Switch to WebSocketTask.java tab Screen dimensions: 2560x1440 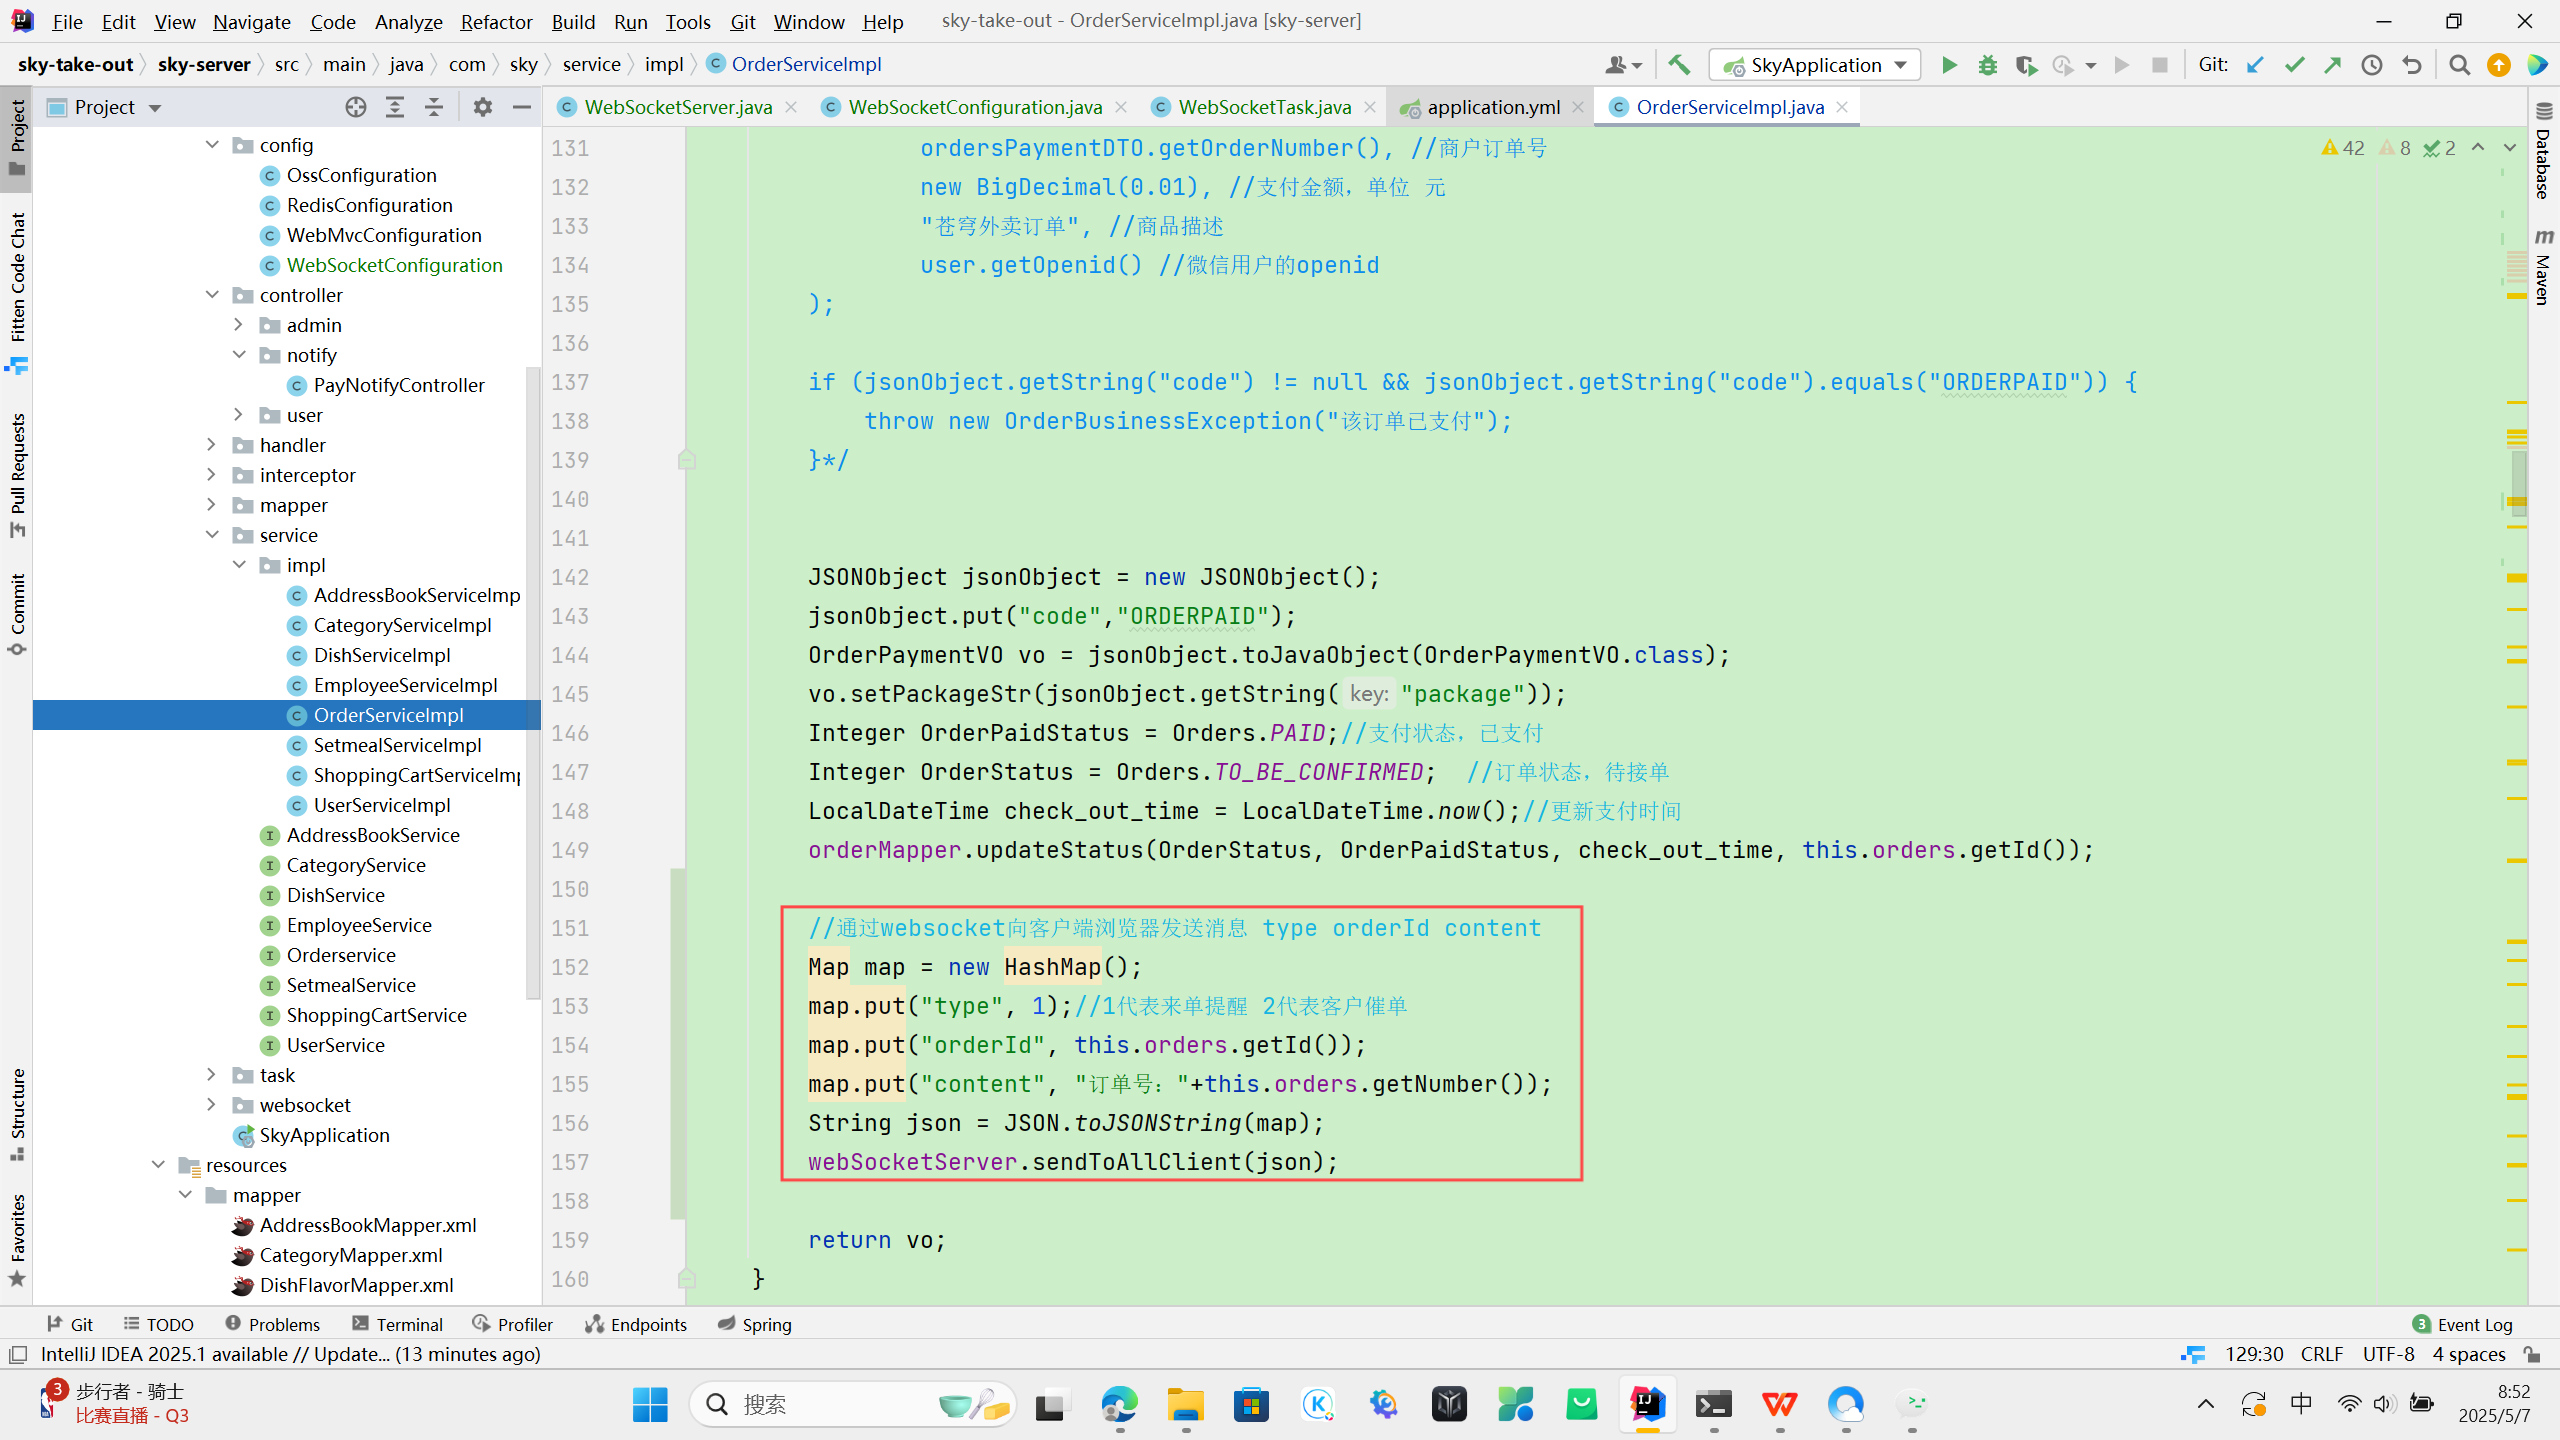coord(1263,107)
